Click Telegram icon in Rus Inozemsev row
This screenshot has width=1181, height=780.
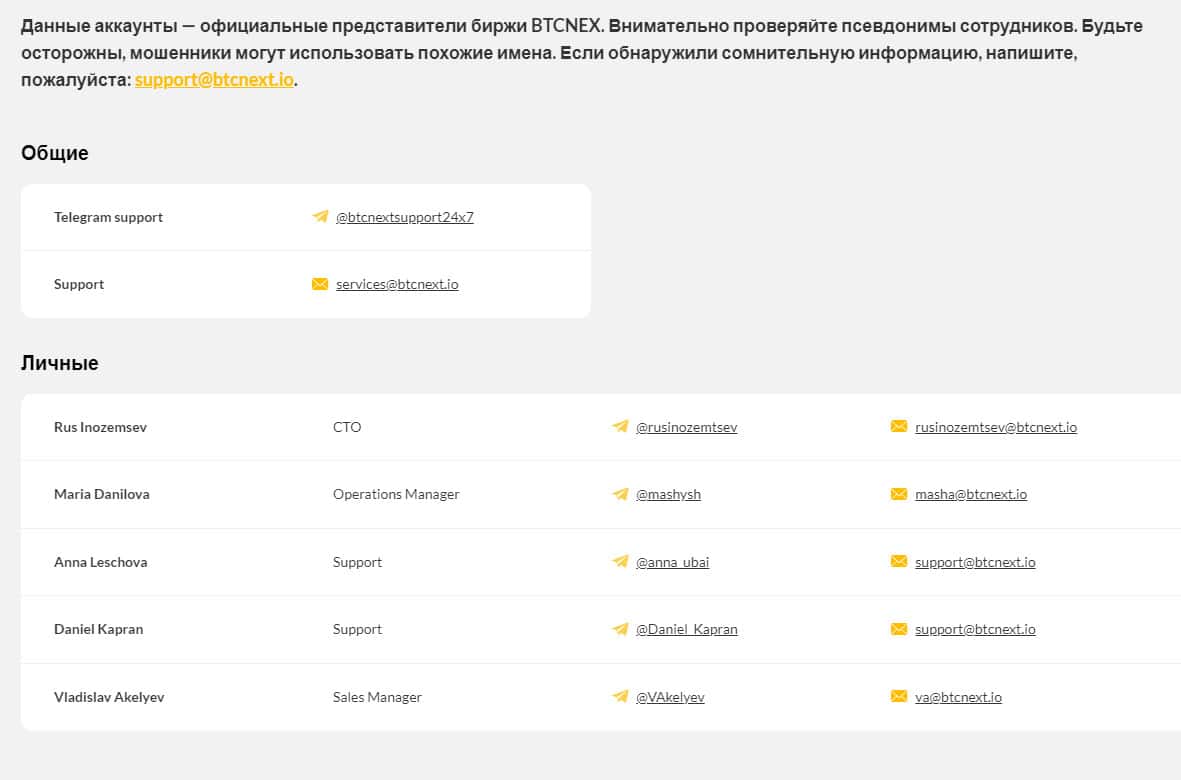[x=620, y=426]
